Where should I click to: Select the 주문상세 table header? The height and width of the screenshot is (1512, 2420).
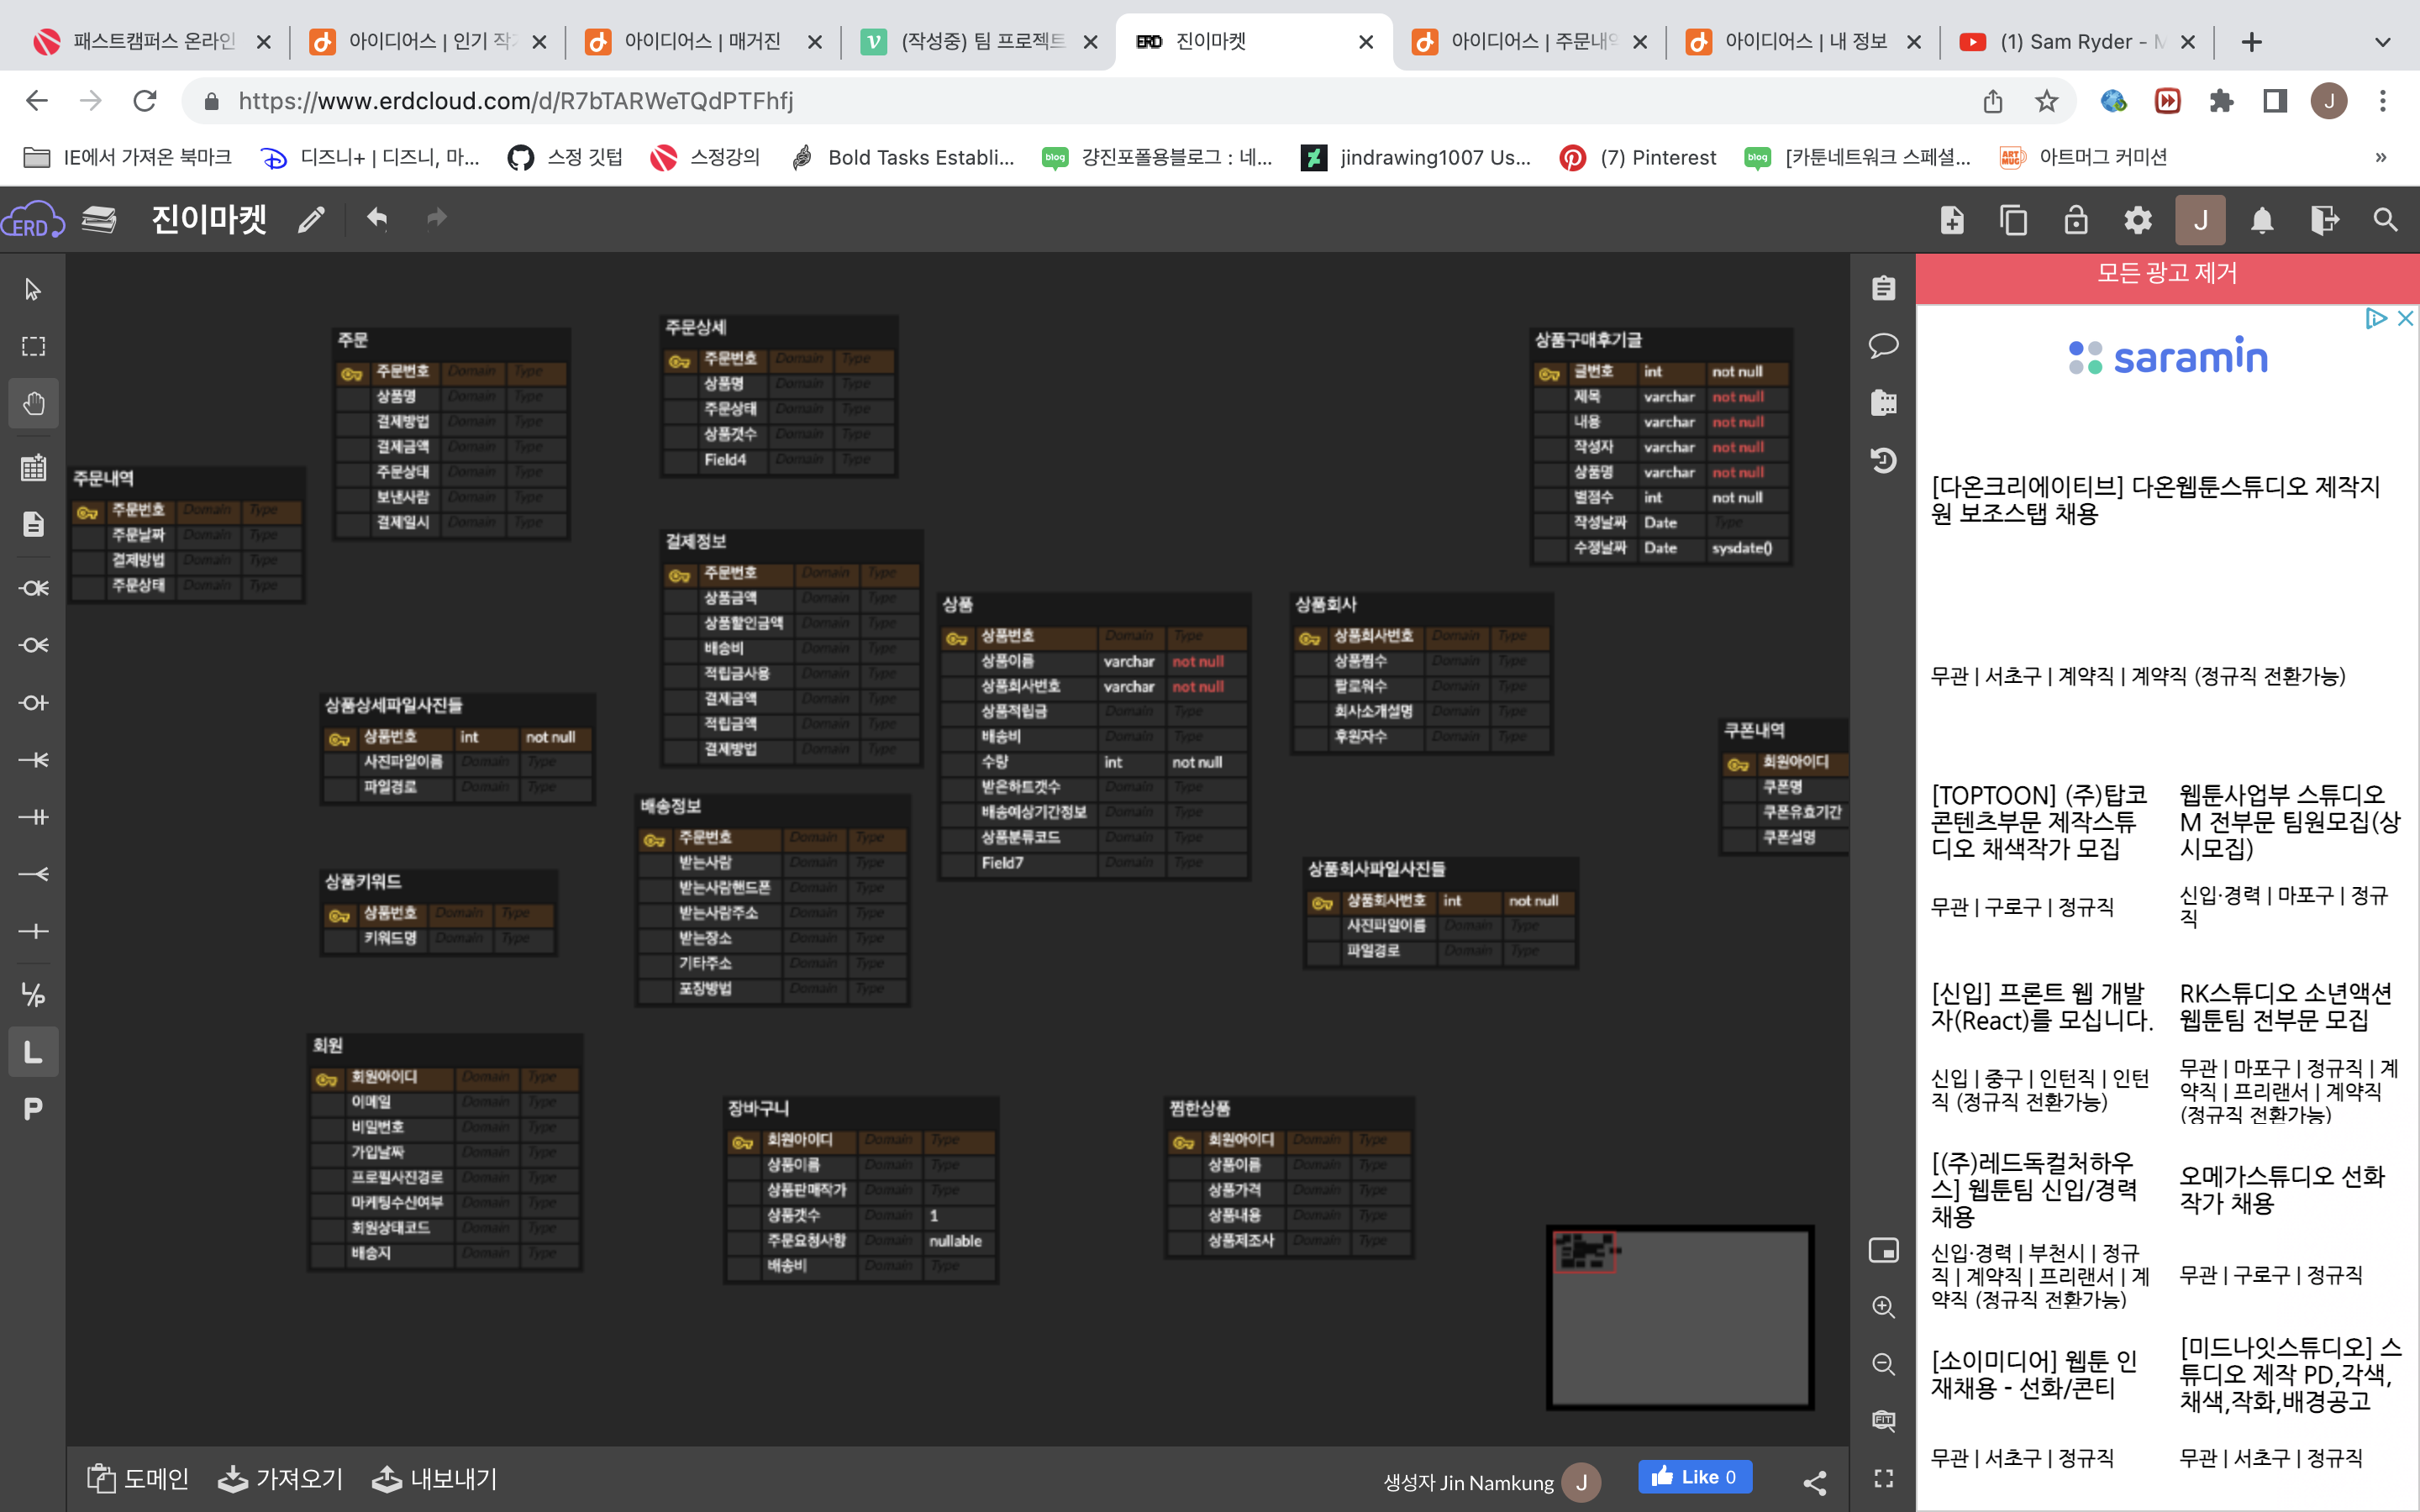[x=780, y=328]
